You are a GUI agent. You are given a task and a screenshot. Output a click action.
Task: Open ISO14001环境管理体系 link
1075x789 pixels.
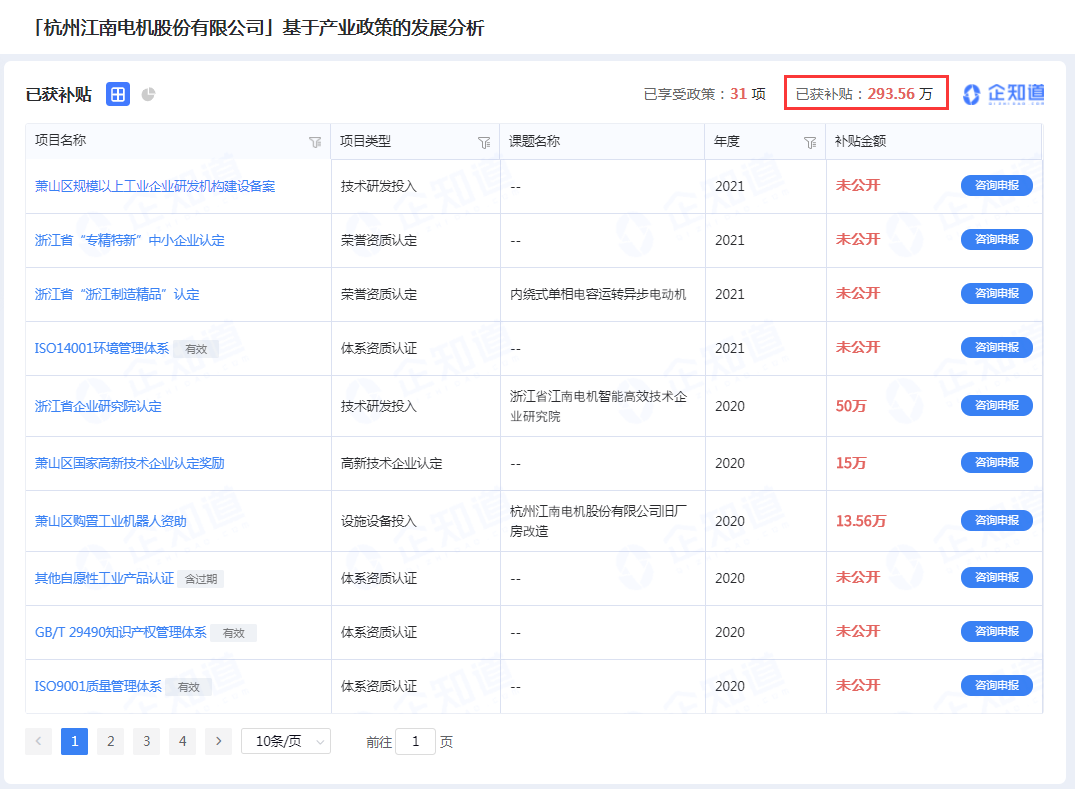101,348
